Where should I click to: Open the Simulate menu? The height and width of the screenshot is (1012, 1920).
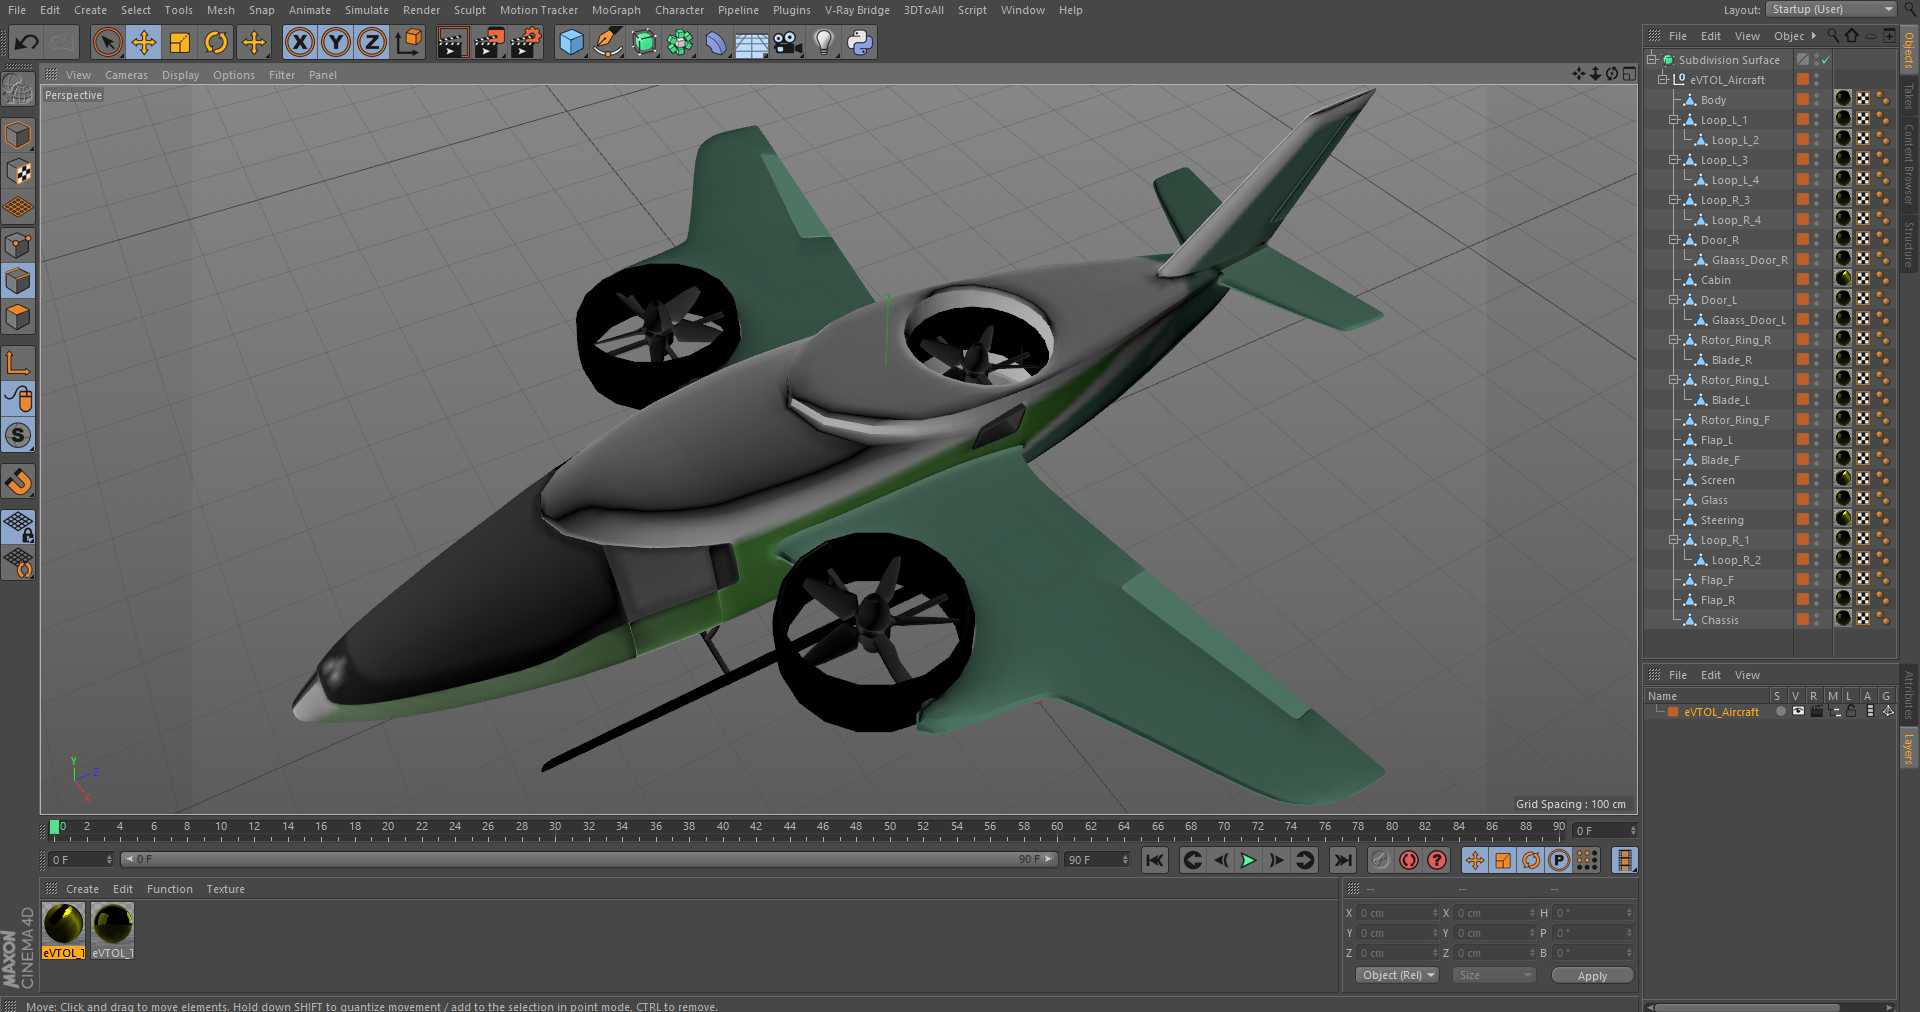click(367, 10)
